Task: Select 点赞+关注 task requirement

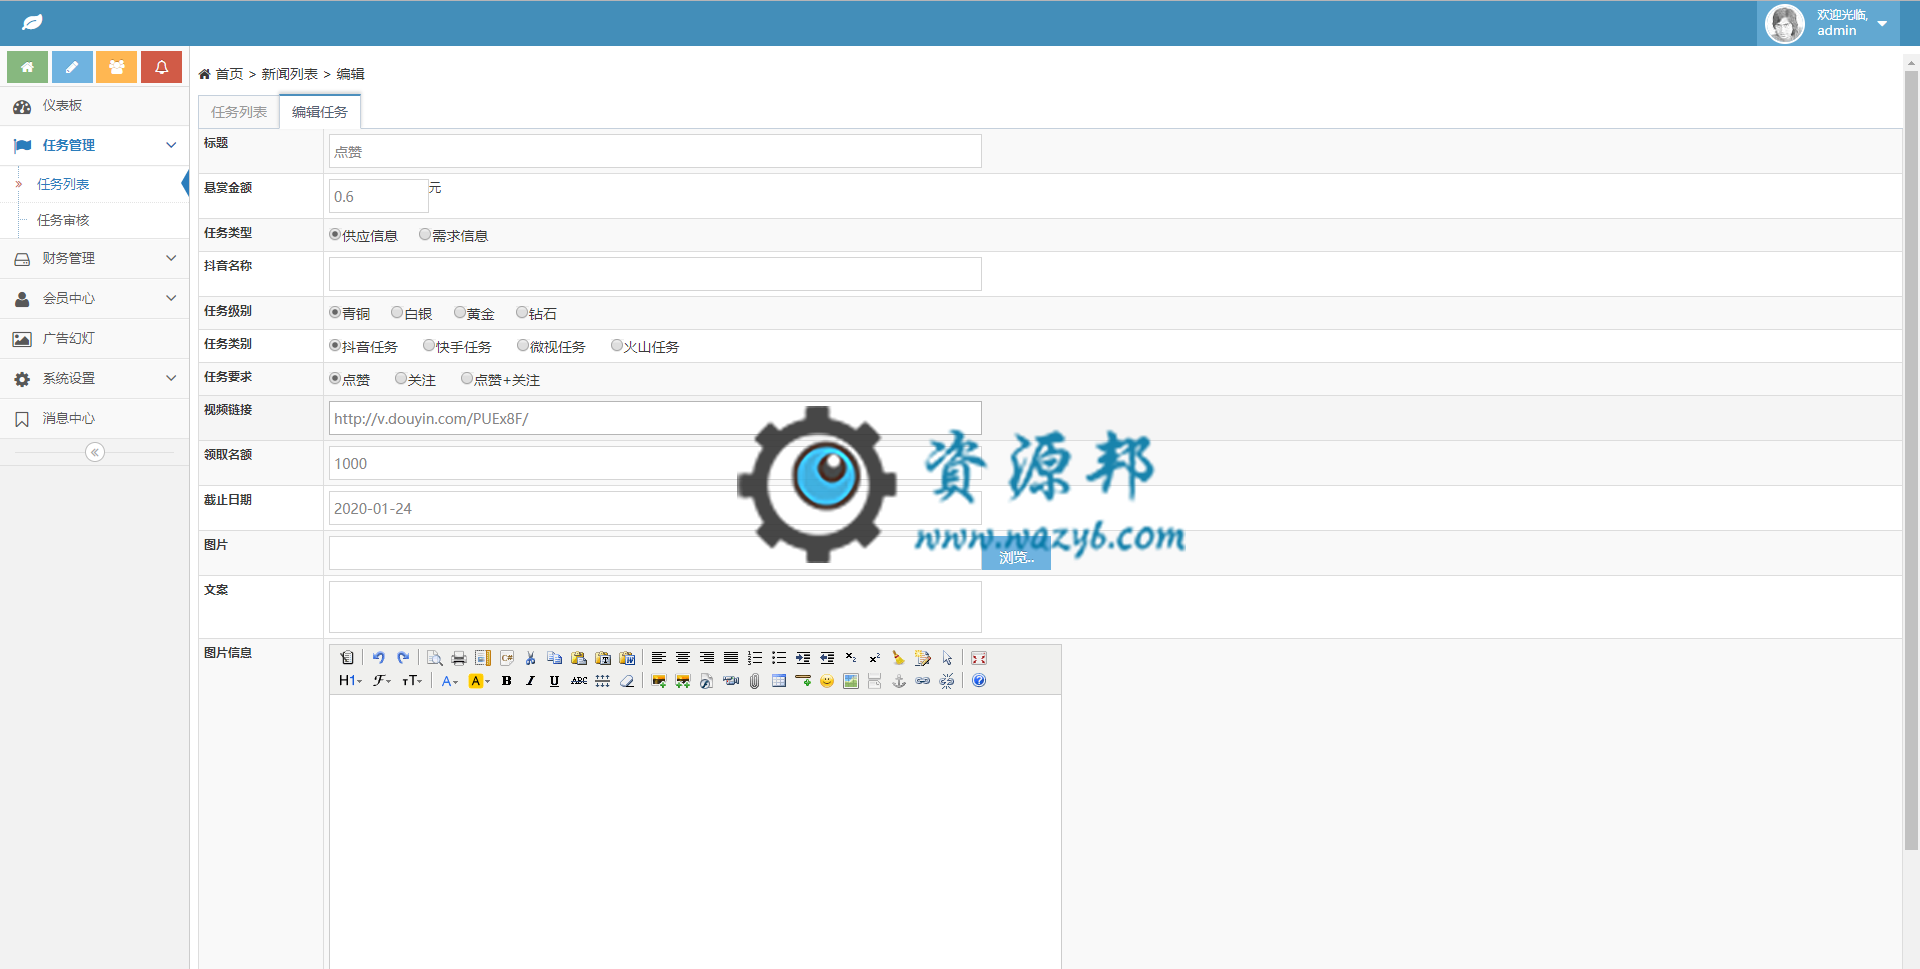Action: click(x=467, y=379)
